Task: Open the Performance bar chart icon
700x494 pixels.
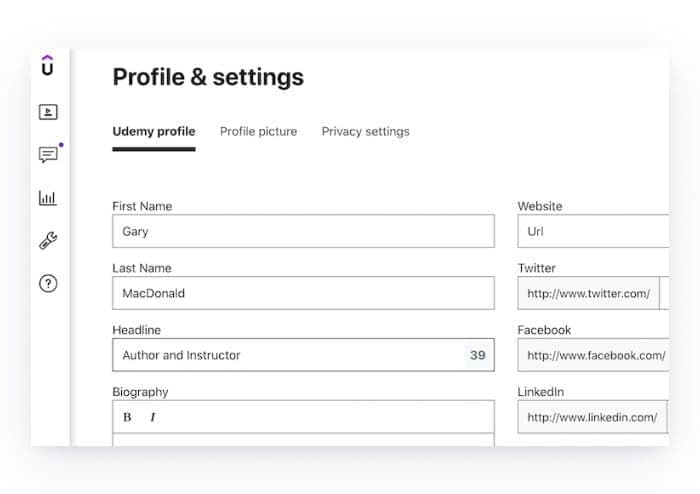Action: coord(48,198)
